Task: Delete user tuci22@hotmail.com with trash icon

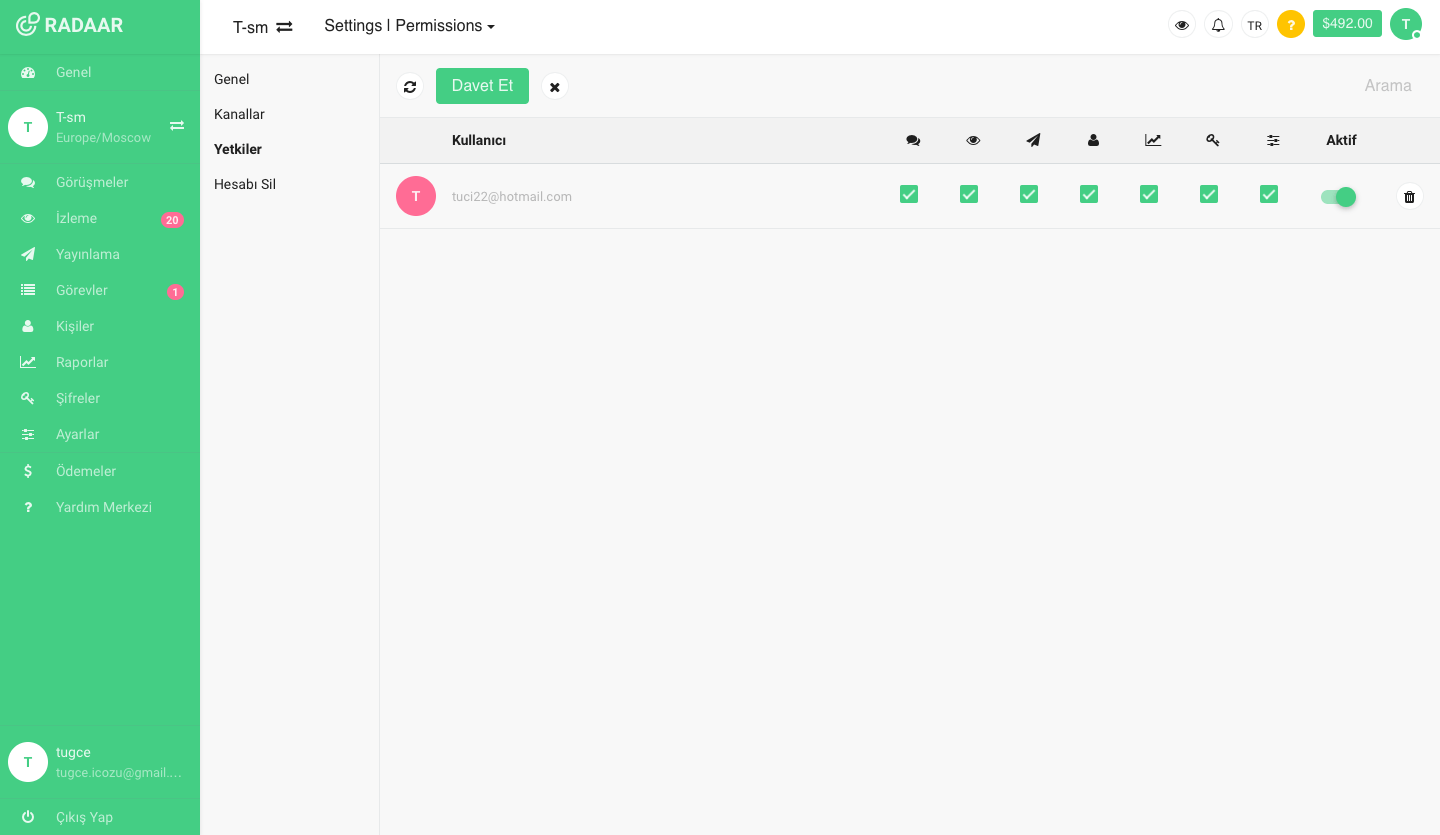Action: [x=1409, y=196]
